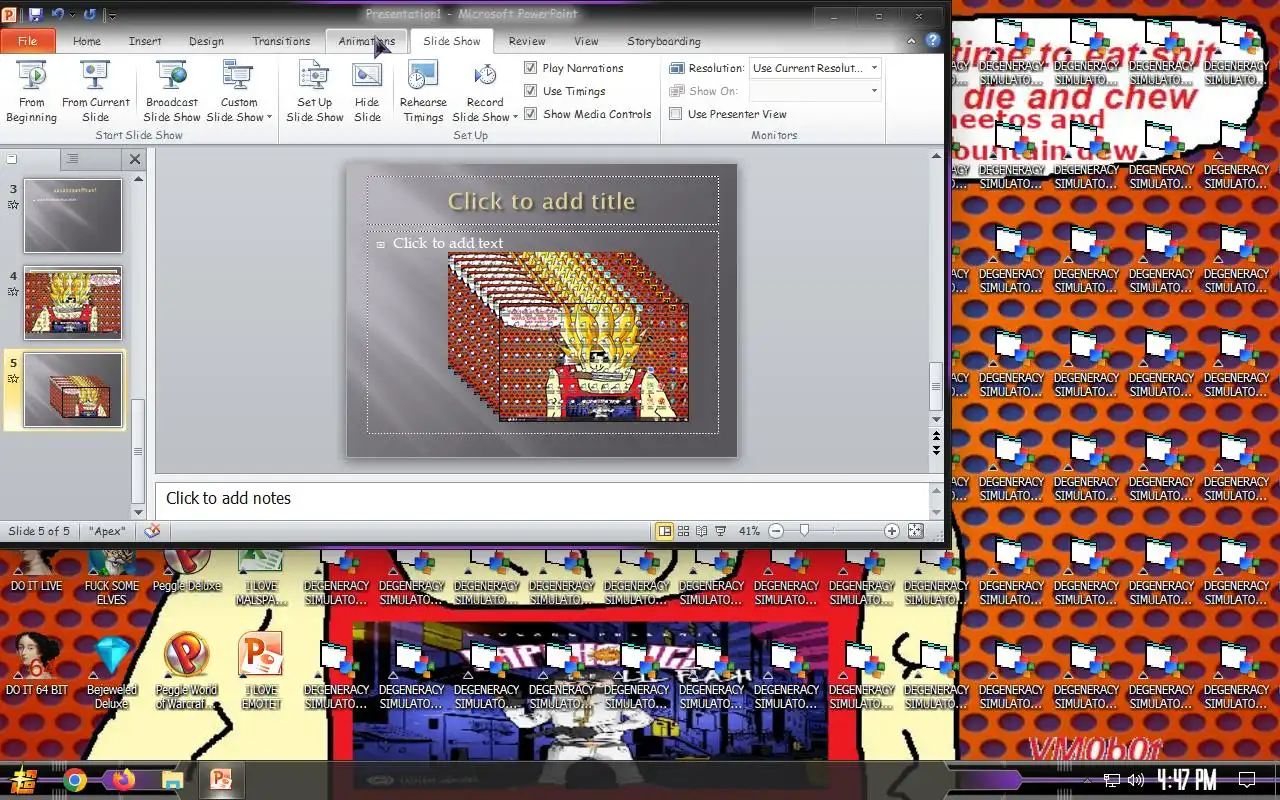Screen dimensions: 1280x800
Task: Switch to the Transitions tab
Action: (281, 41)
